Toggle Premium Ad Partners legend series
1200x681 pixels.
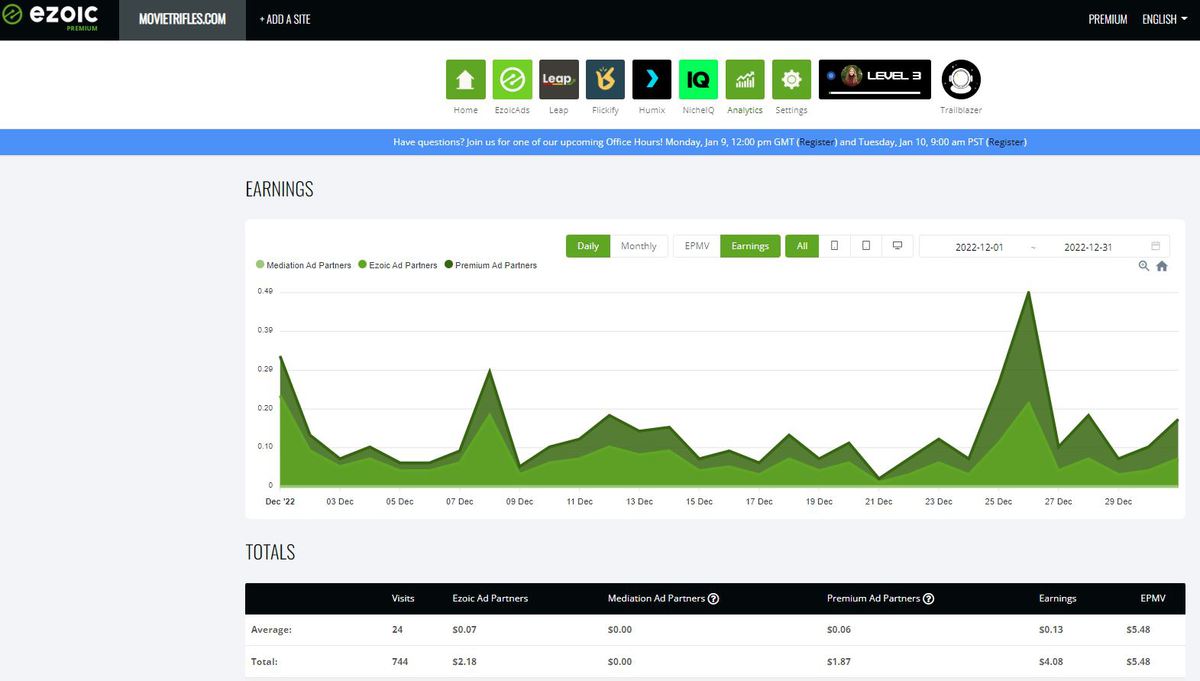pos(490,265)
